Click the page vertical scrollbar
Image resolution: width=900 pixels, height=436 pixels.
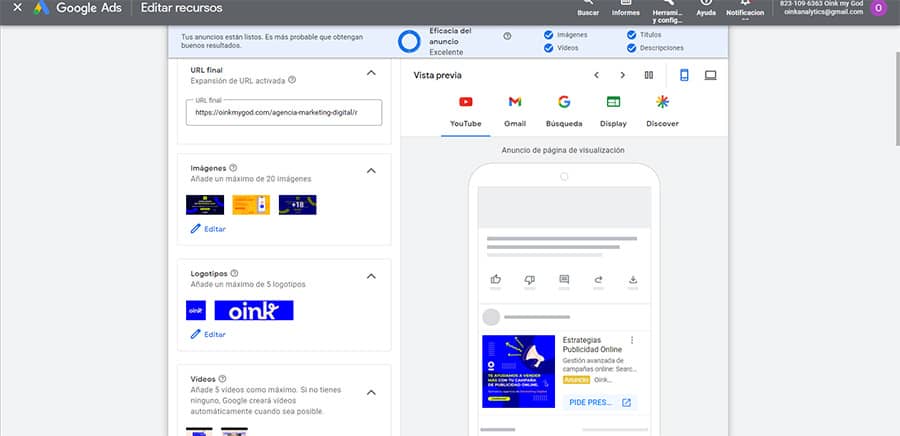(897, 98)
